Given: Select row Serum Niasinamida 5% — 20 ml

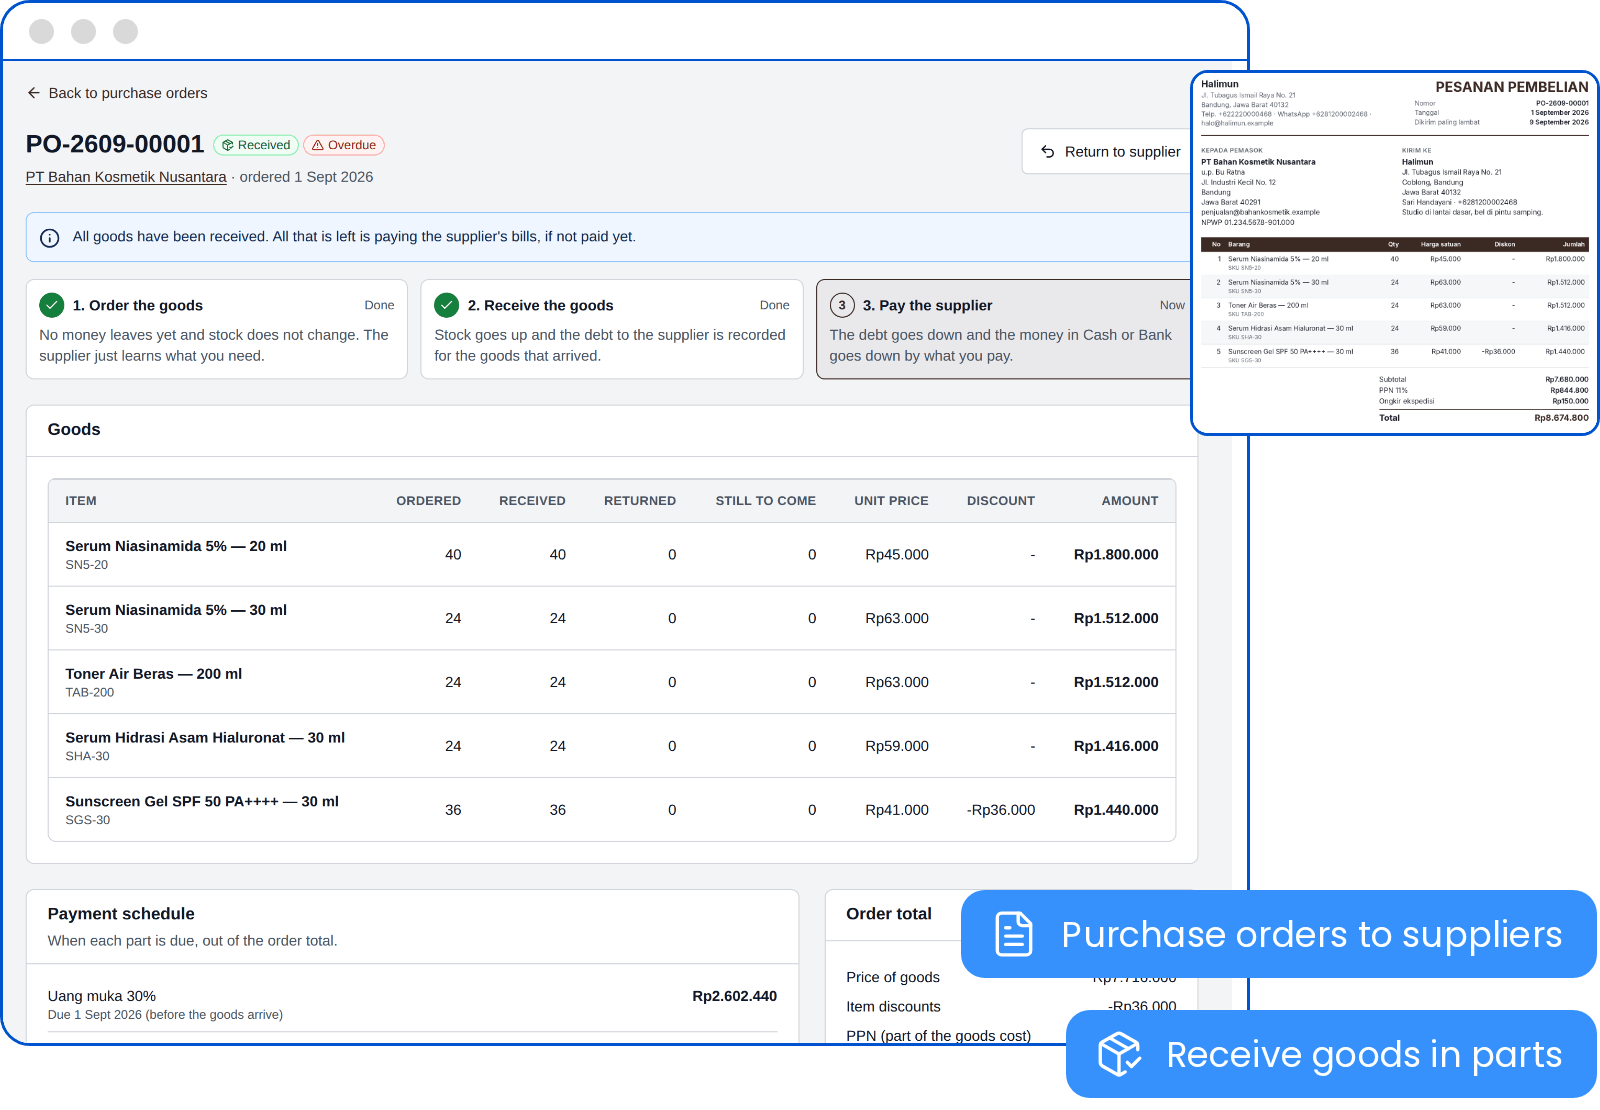Looking at the screenshot, I should pos(612,555).
